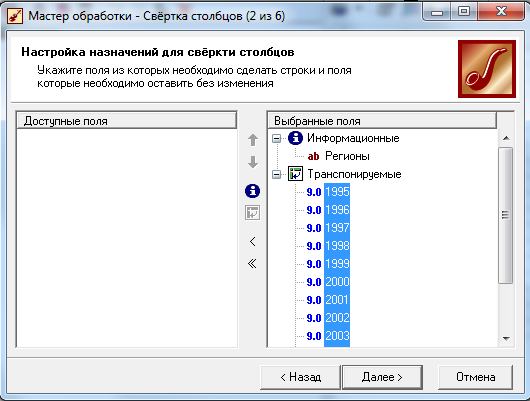Click the 9.0 type icon beside 2003
Image resolution: width=530 pixels, height=401 pixels.
(314, 336)
